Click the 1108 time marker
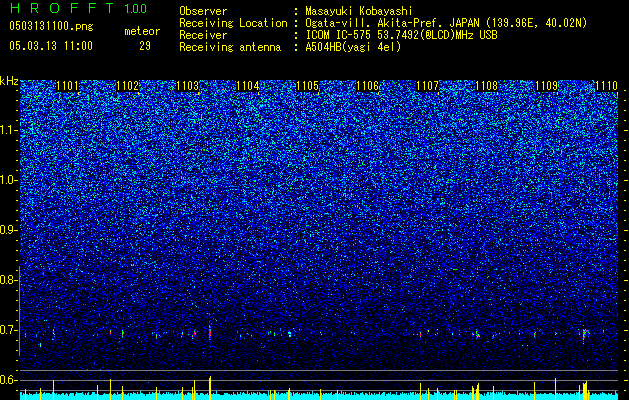The width and height of the screenshot is (629, 400). click(487, 86)
